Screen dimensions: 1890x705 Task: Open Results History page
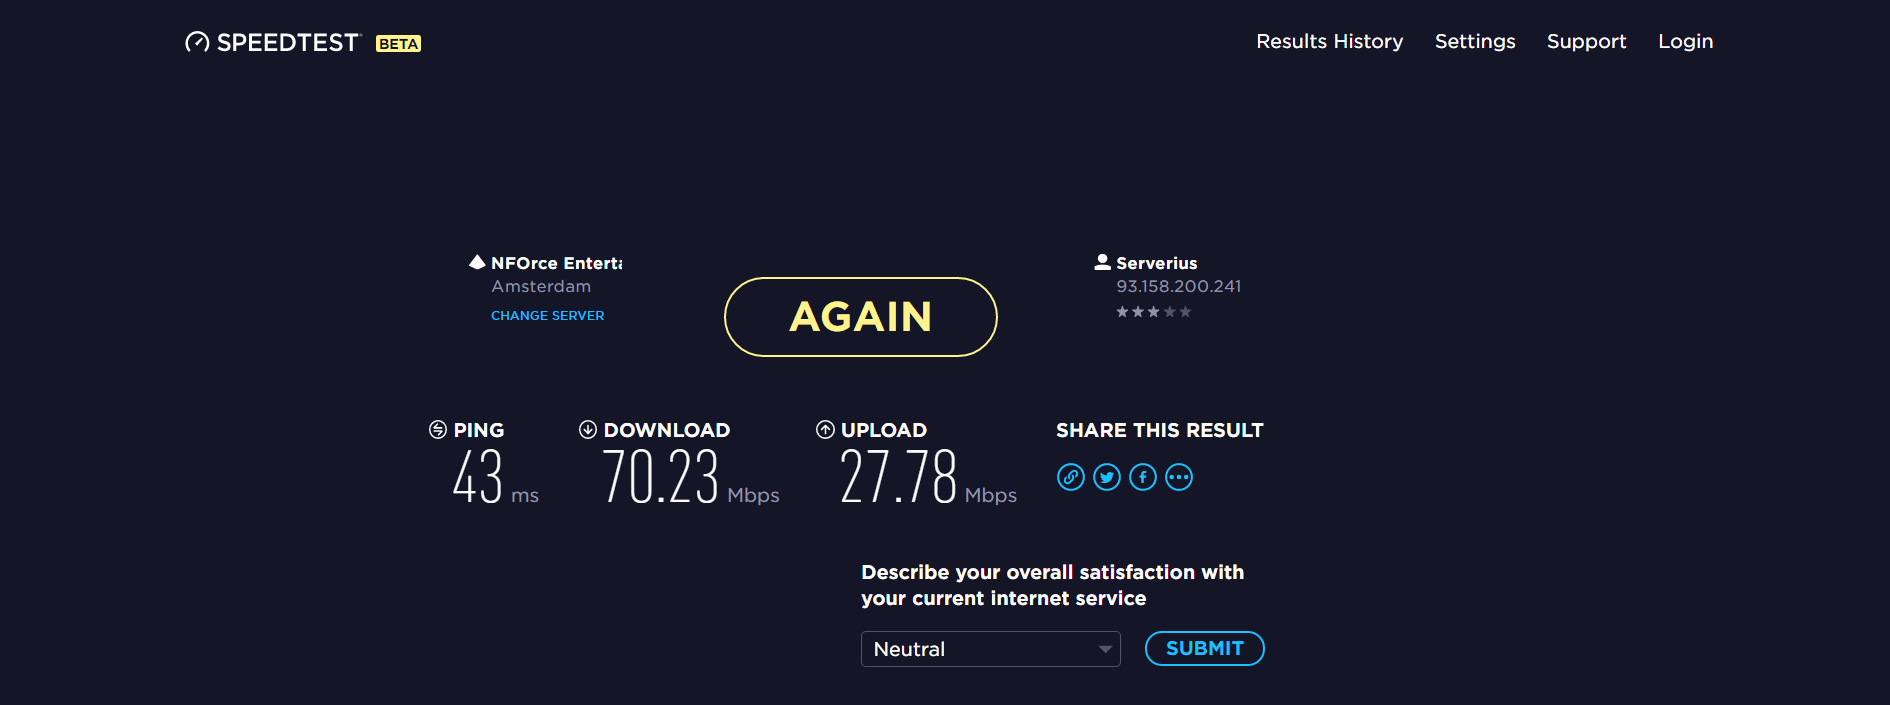1329,42
